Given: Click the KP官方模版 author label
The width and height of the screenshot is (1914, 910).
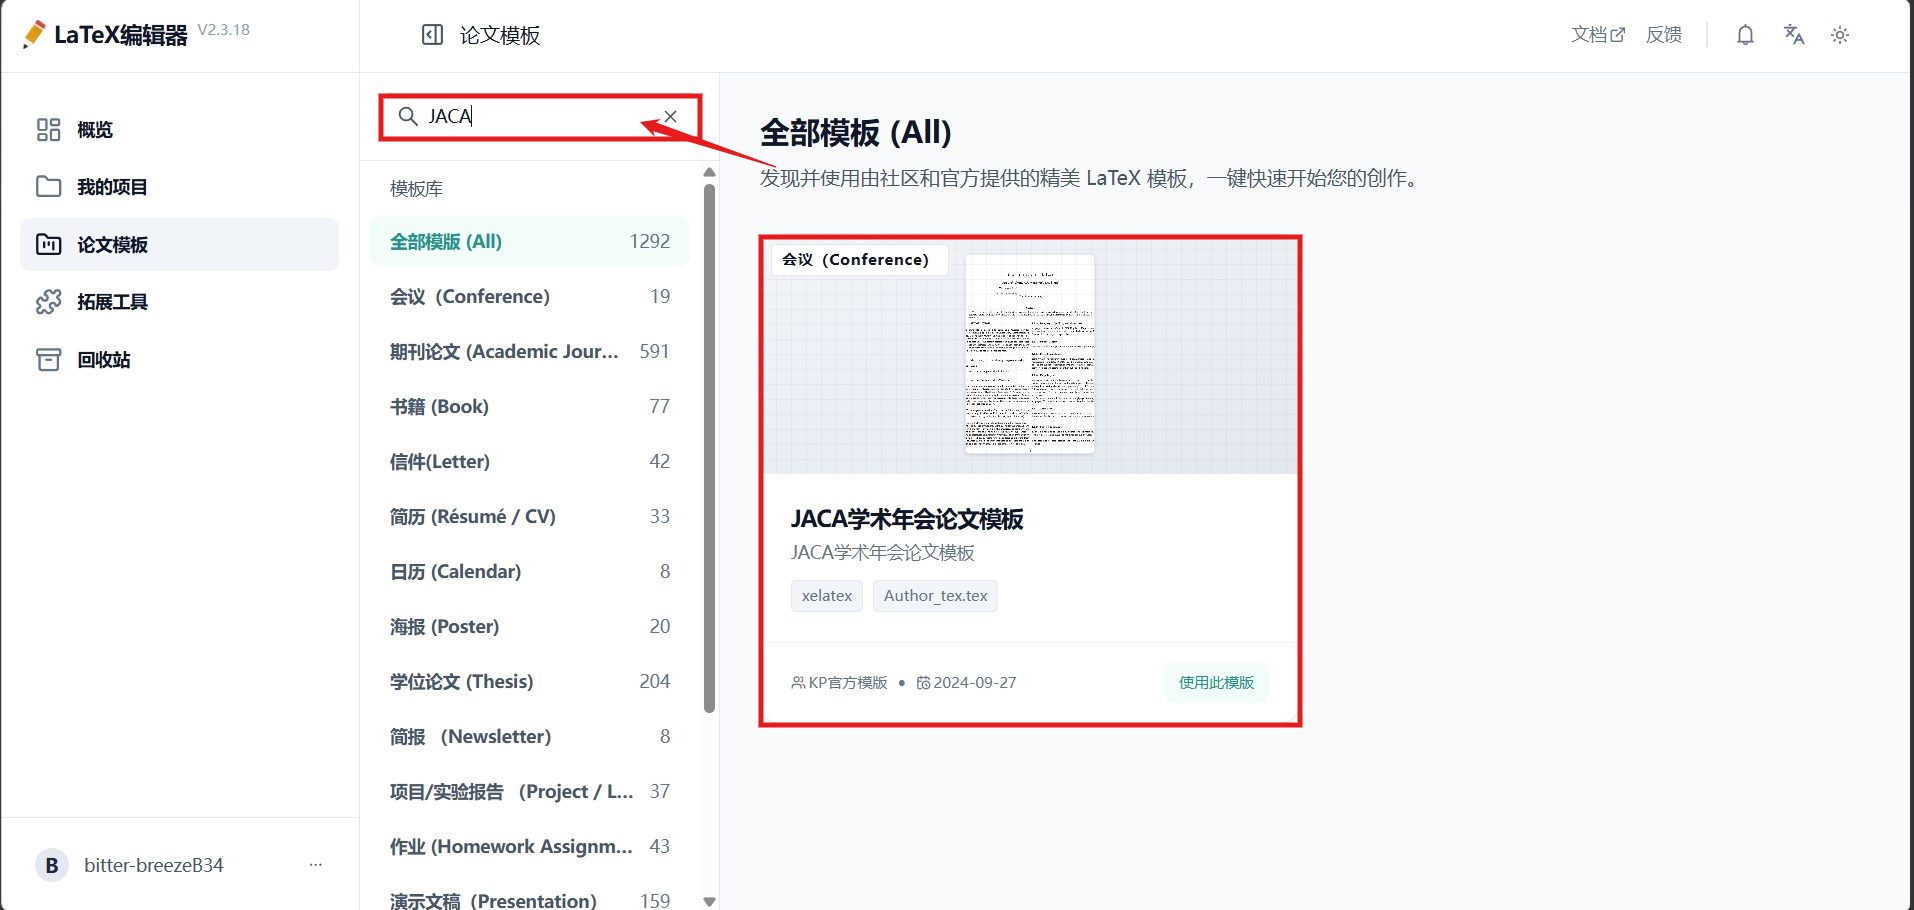Looking at the screenshot, I should tap(839, 683).
